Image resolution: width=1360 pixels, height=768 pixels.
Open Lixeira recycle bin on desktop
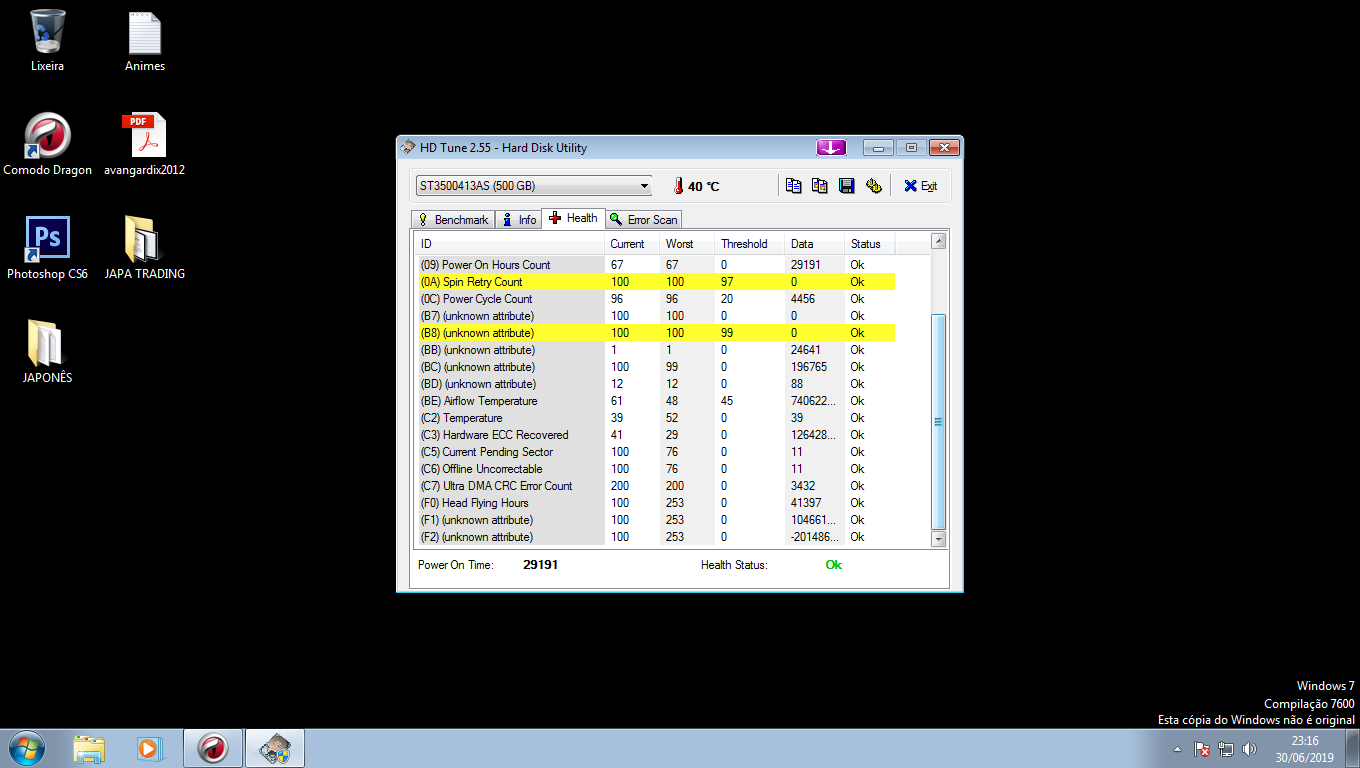click(x=47, y=41)
